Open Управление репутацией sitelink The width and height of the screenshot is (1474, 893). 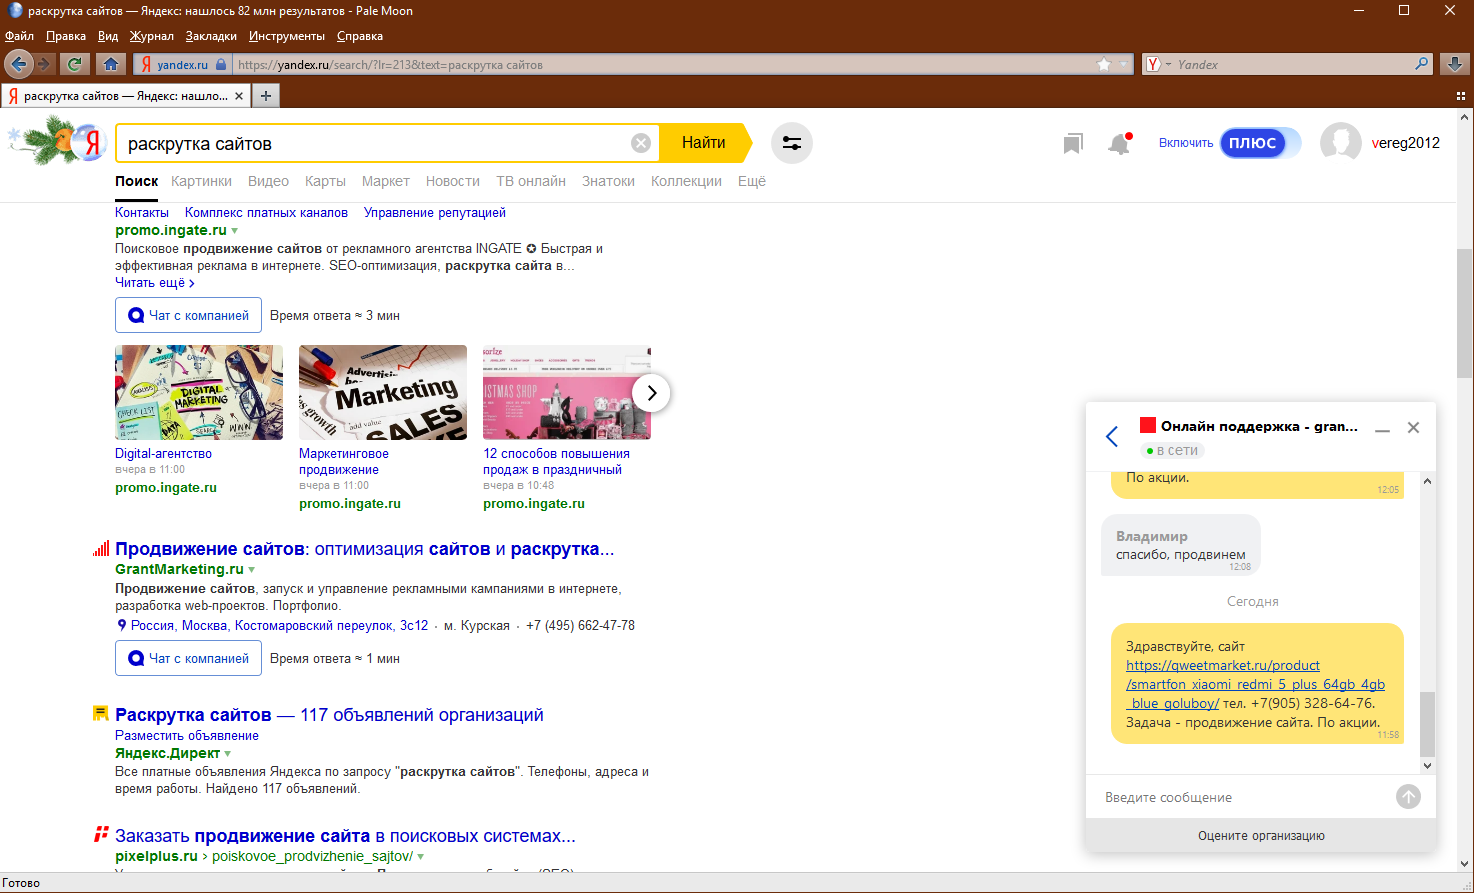[x=435, y=213]
